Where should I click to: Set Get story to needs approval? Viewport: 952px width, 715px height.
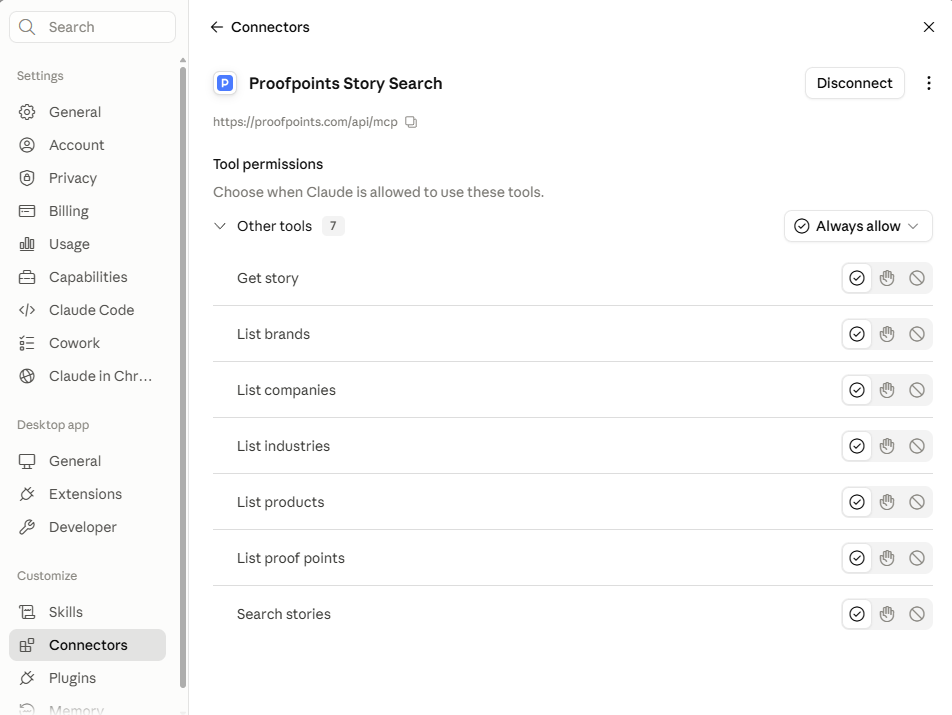click(887, 278)
